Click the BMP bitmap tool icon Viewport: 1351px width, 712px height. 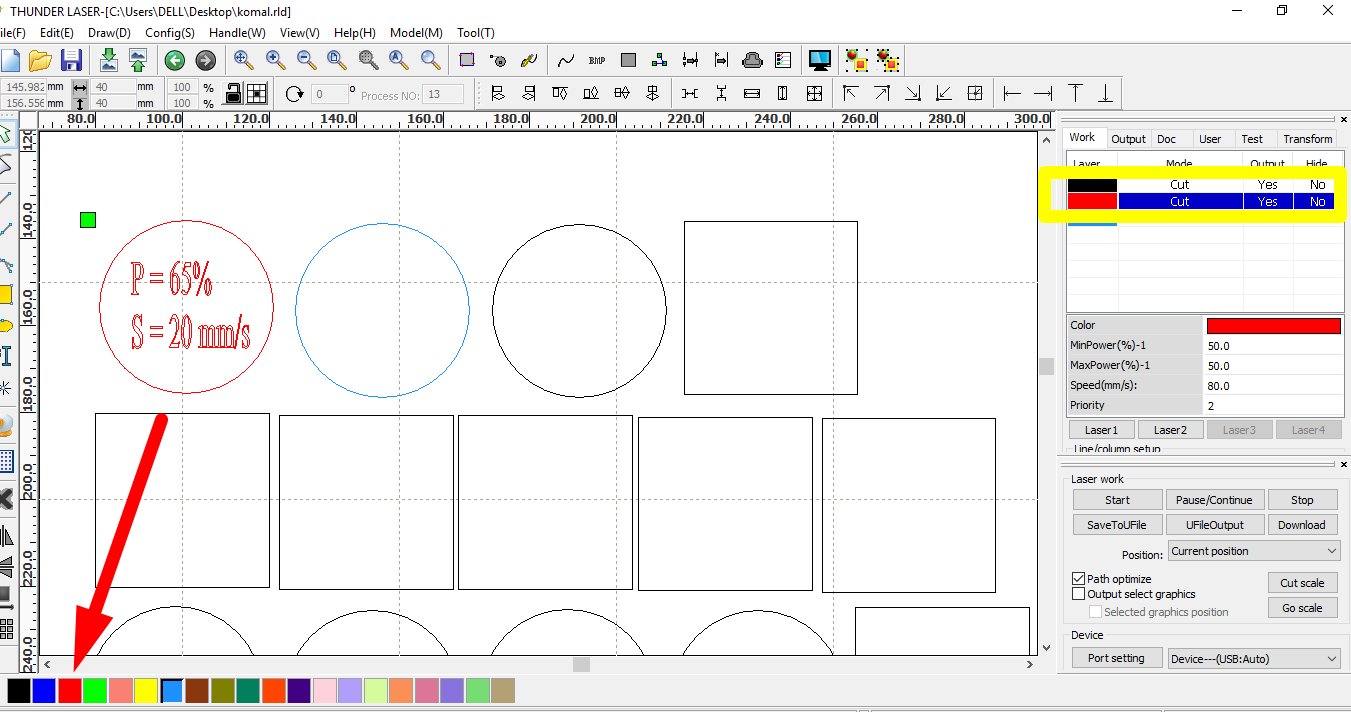coord(597,60)
